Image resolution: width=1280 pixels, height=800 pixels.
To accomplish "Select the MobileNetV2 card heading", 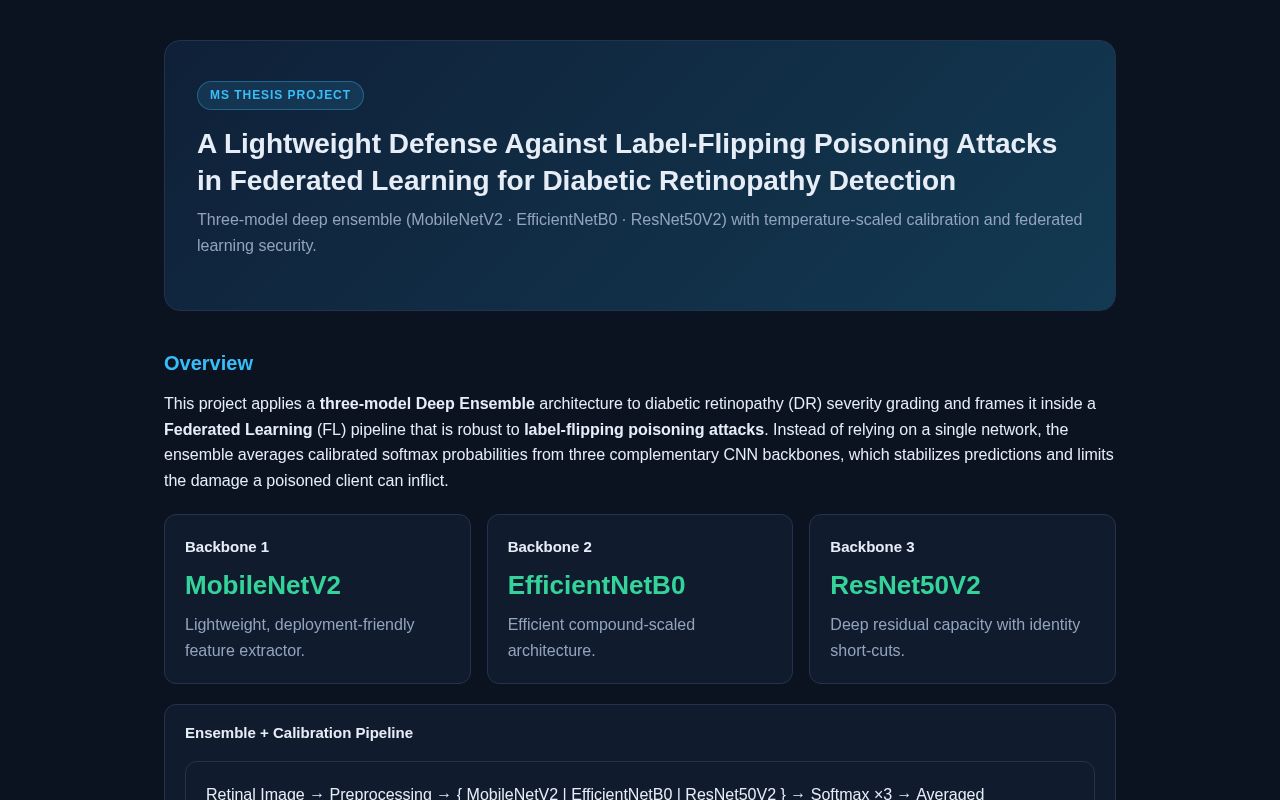I will click(263, 585).
